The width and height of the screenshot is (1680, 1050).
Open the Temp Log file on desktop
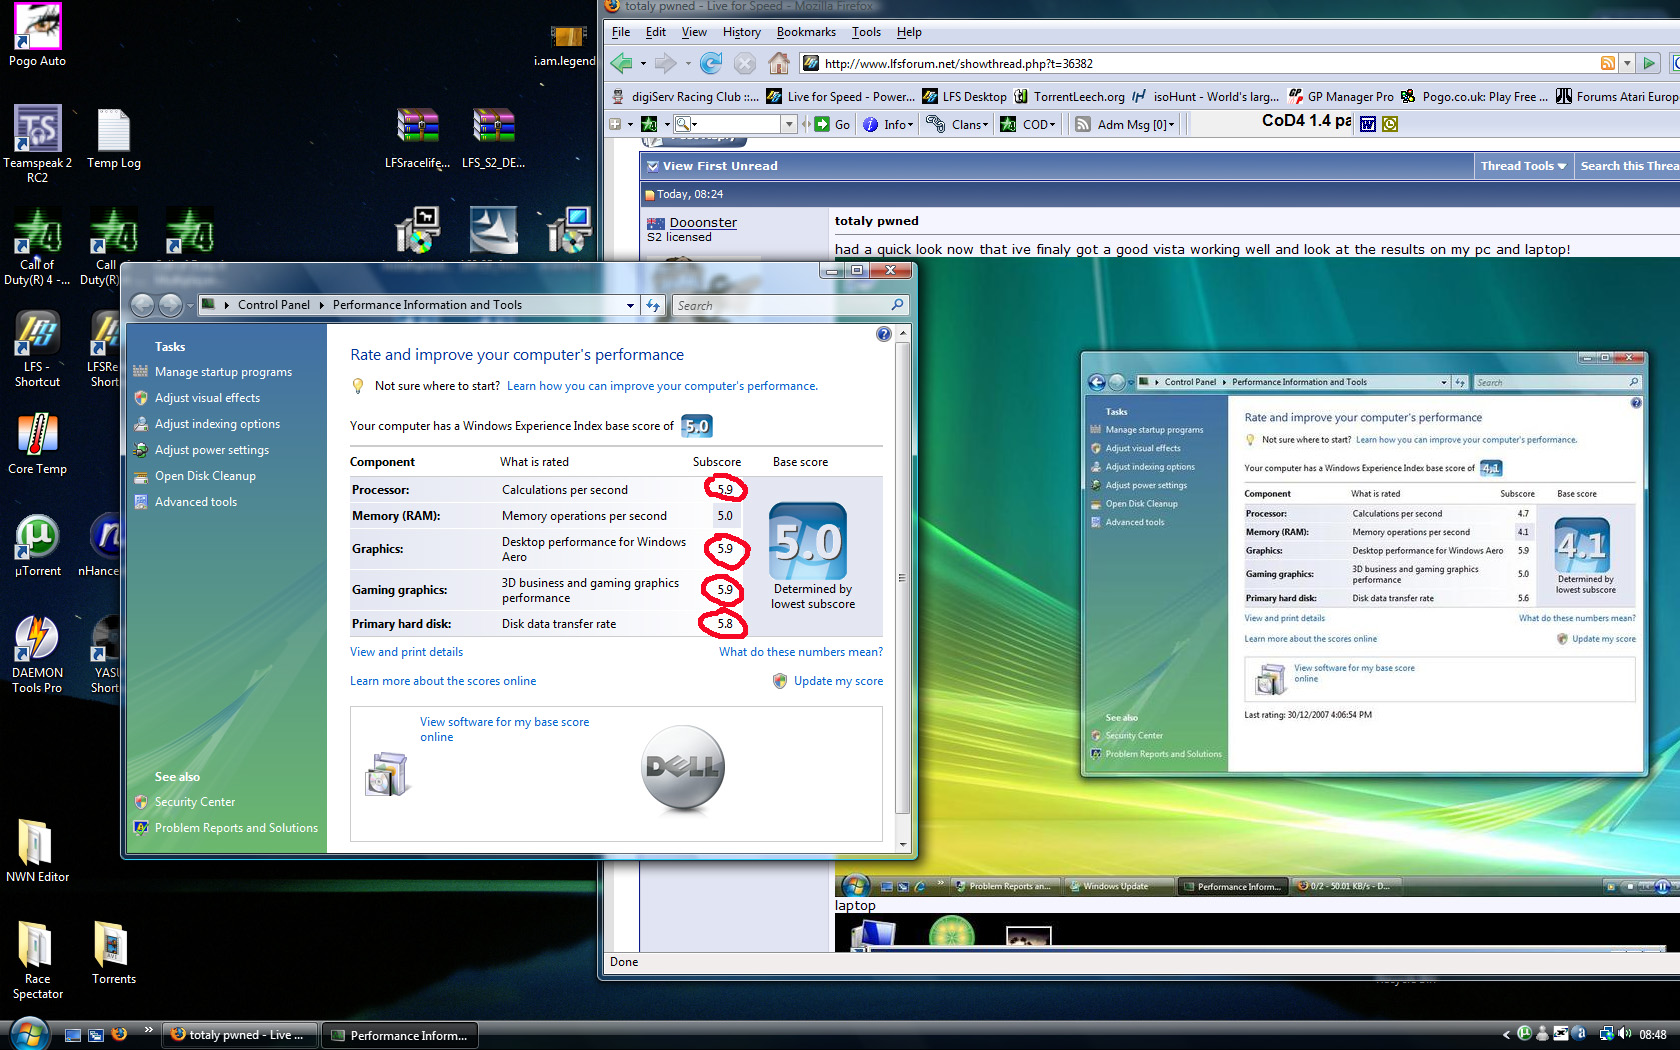113,139
